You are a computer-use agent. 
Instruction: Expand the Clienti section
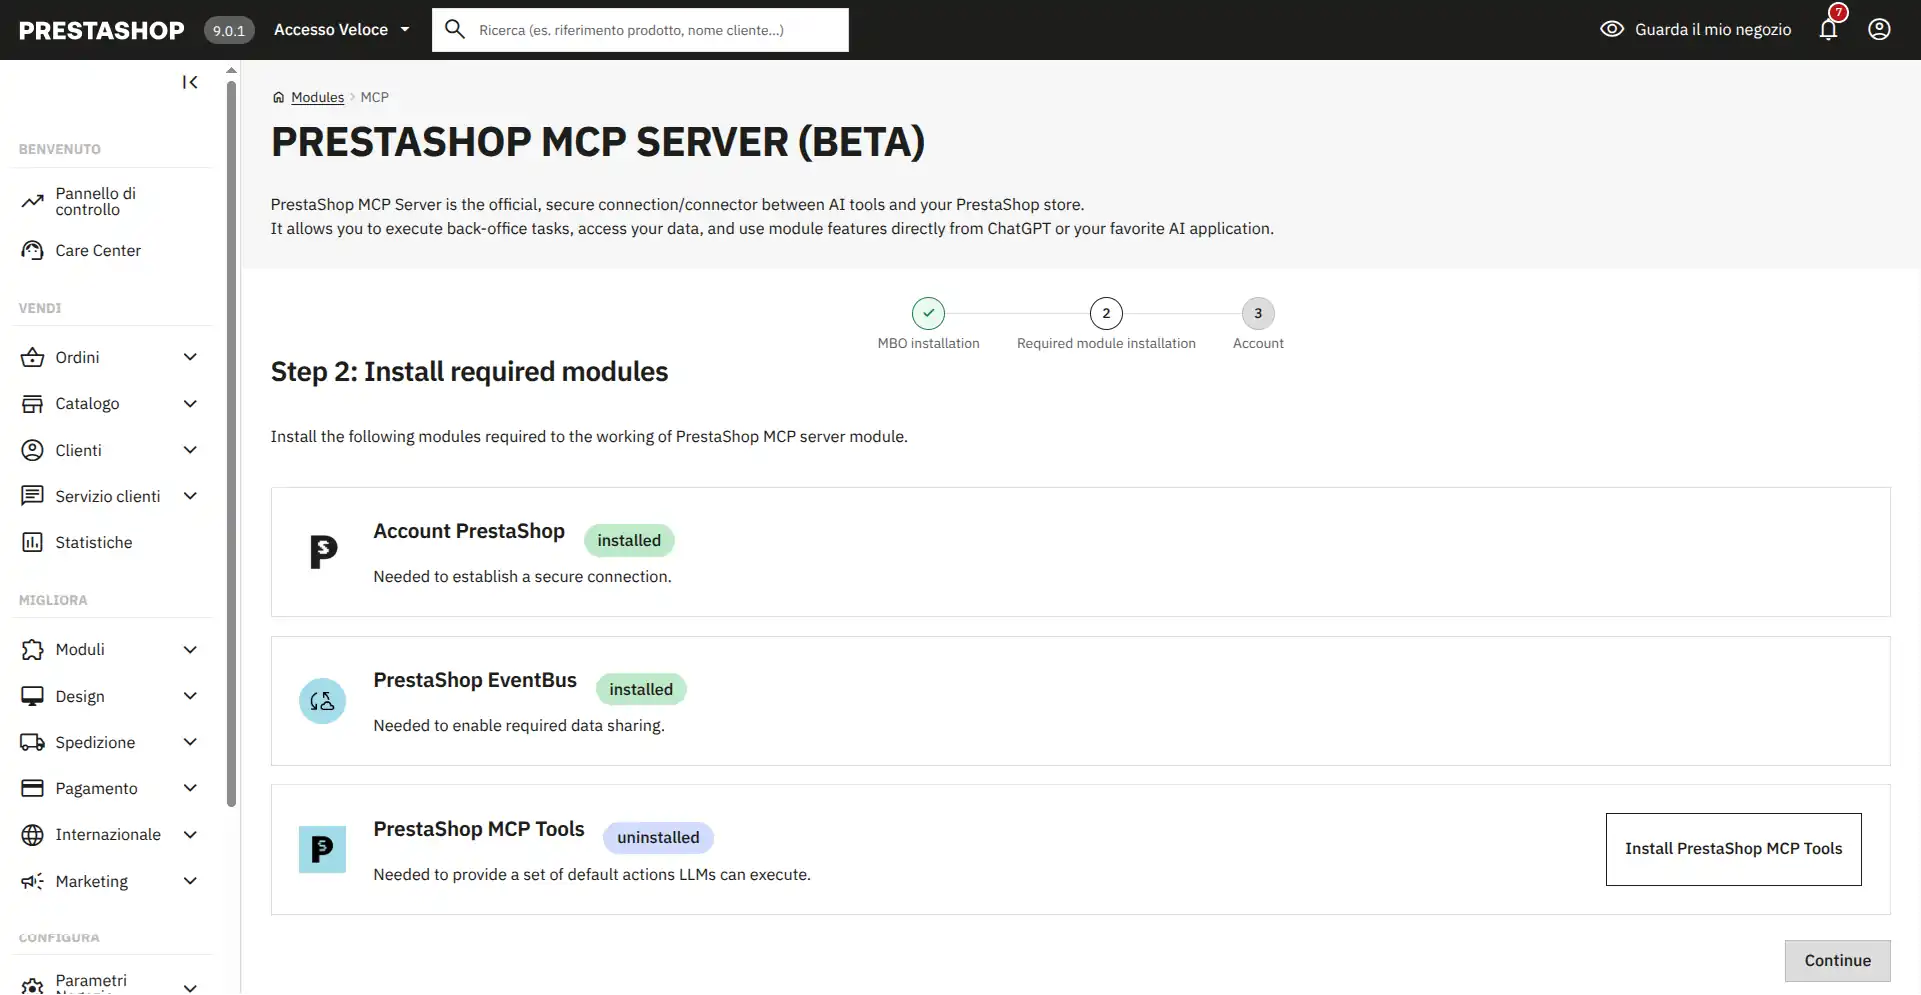pyautogui.click(x=78, y=450)
